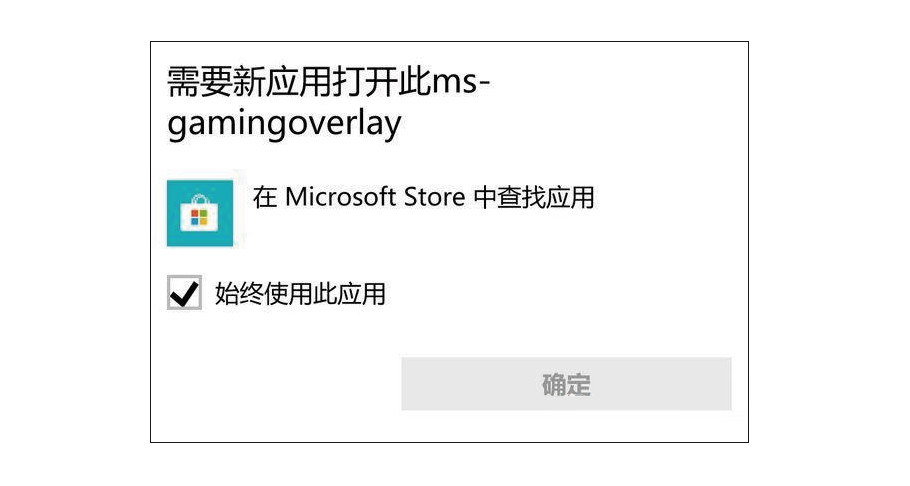
Task: Click the black checkmark in the checkbox
Action: pos(185,293)
